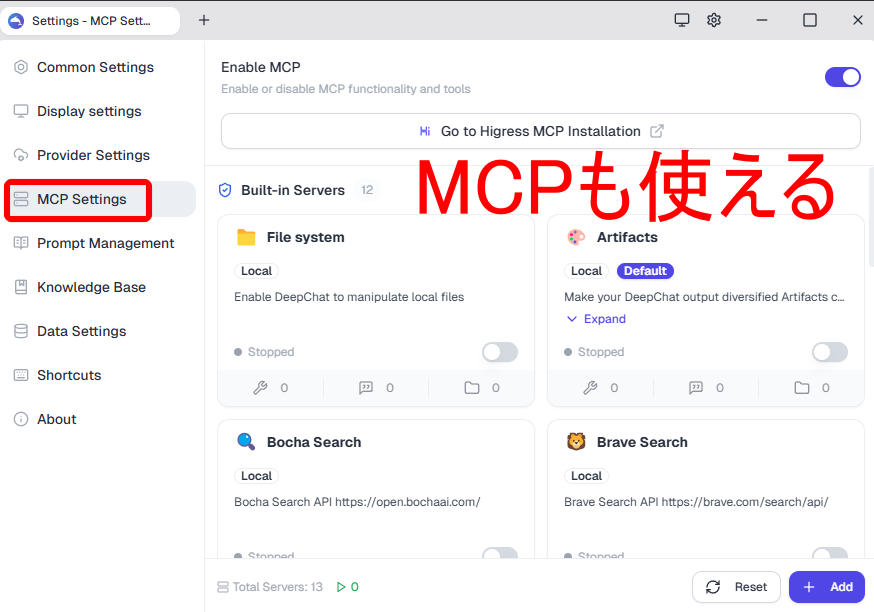Toggle the Enable MCP switch
The height and width of the screenshot is (612, 874).
tap(843, 77)
